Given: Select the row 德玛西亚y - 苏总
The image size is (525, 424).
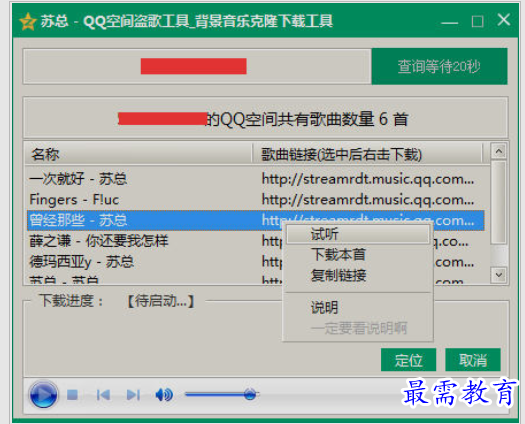Looking at the screenshot, I should (256, 262).
